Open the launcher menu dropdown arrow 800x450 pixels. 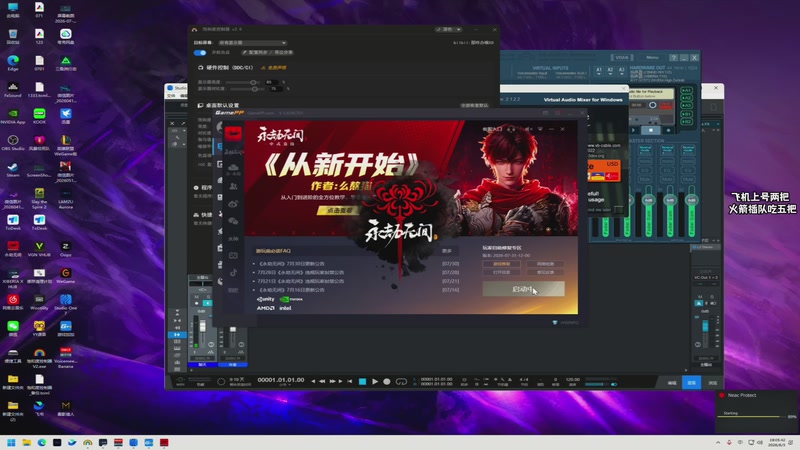pyautogui.click(x=540, y=129)
